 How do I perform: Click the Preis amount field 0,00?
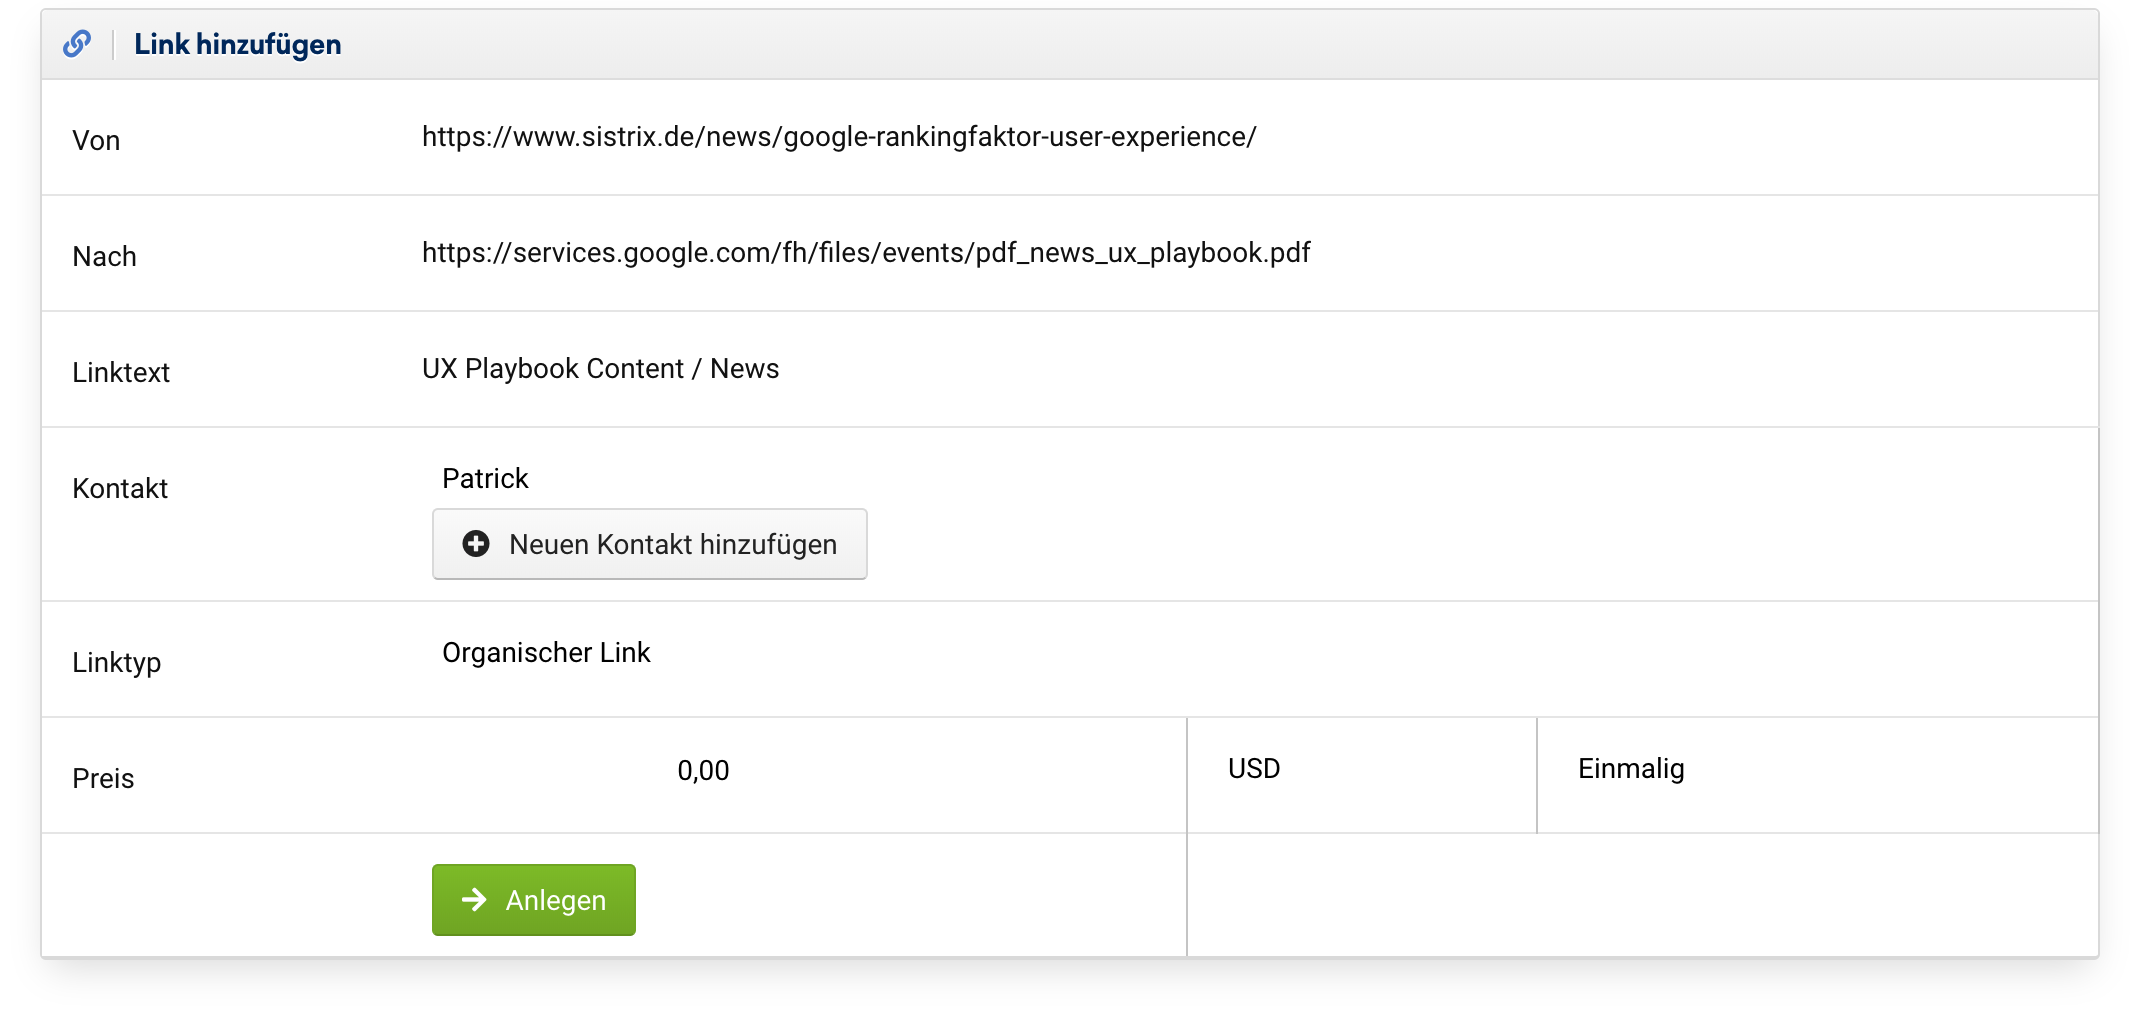[x=703, y=770]
